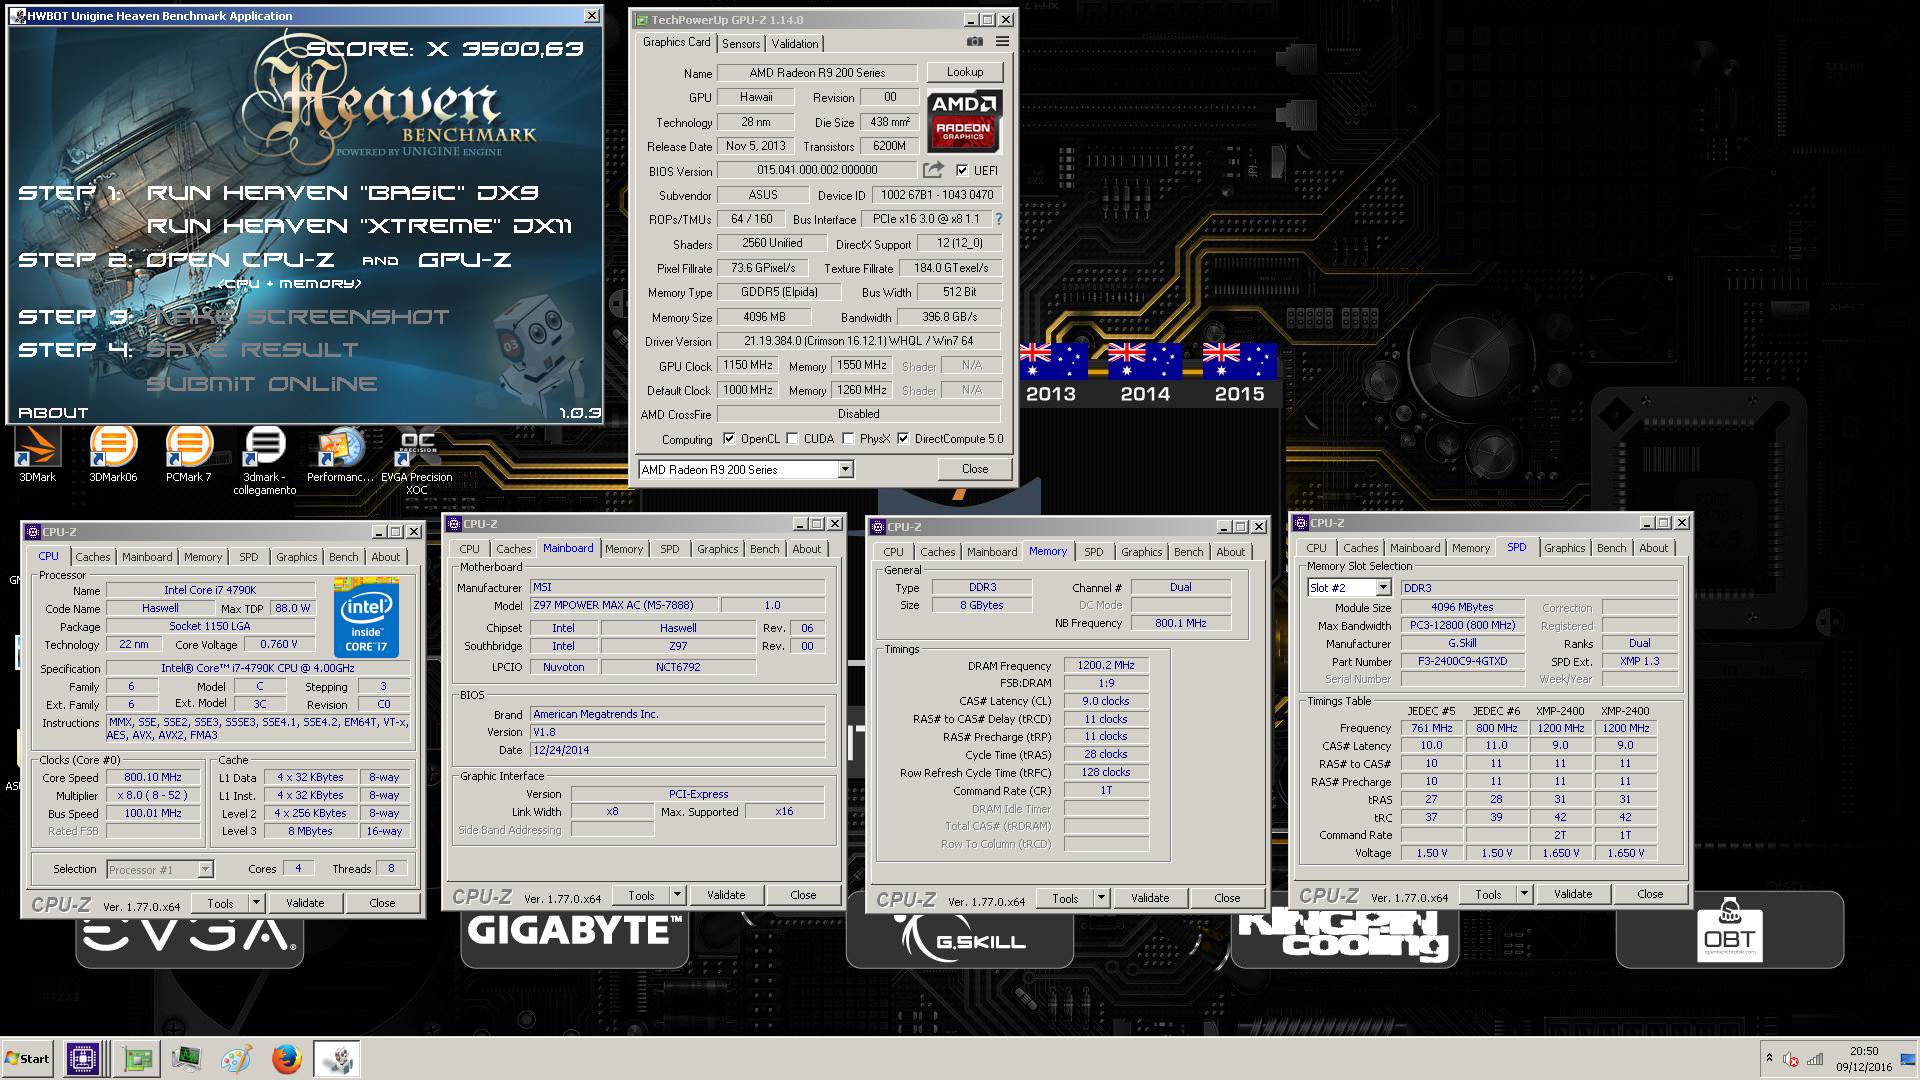Screen dimensions: 1920x1080
Task: Open the Performance desktop shortcut
Action: click(x=340, y=455)
